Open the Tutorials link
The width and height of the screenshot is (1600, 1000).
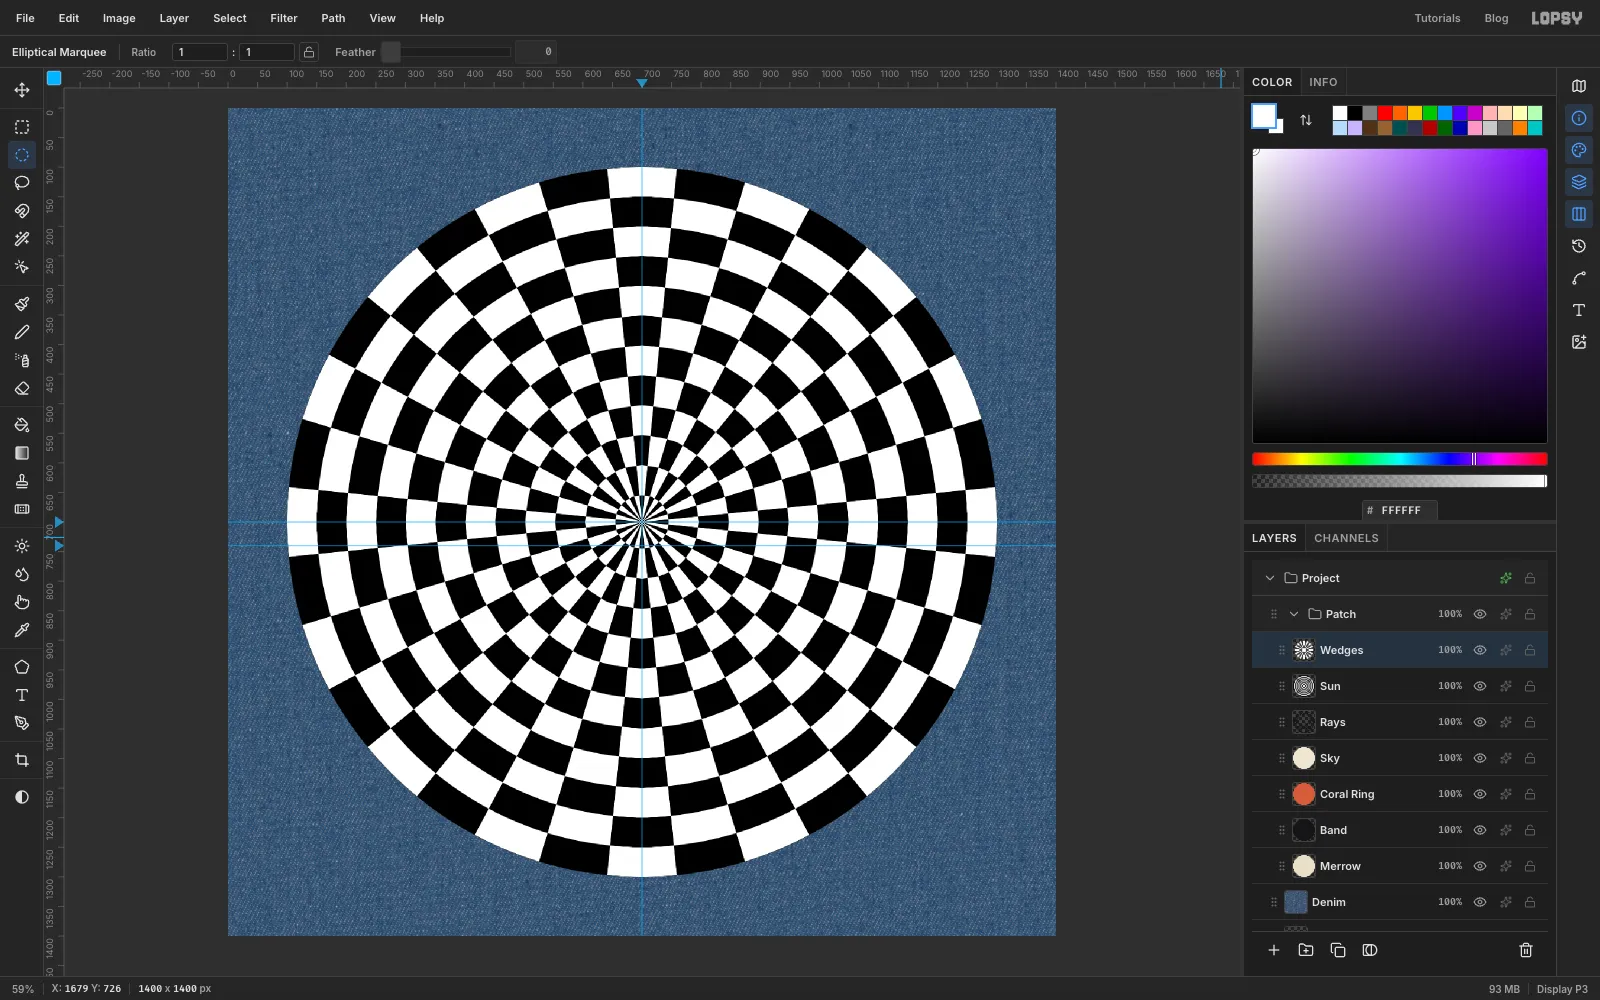(x=1437, y=18)
